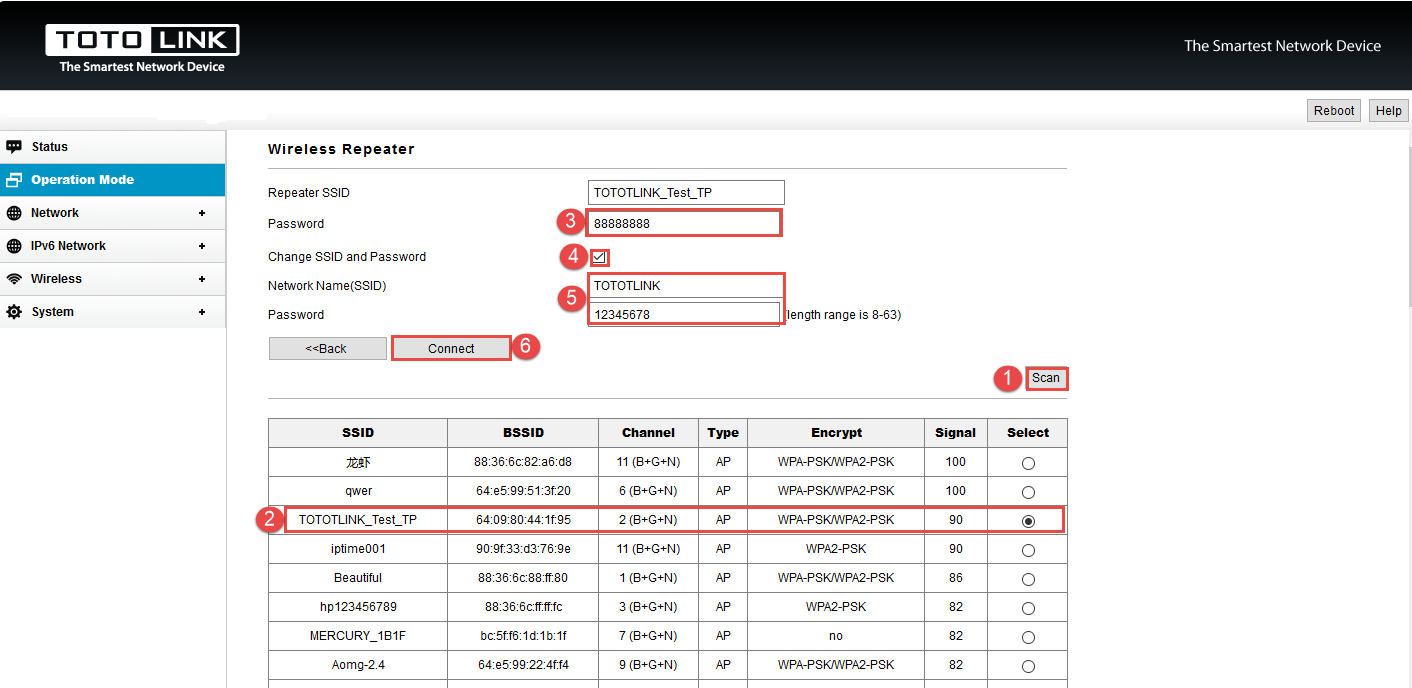Click the TOTOLINK logo
Screen dimensions: 1412x688
142,48
